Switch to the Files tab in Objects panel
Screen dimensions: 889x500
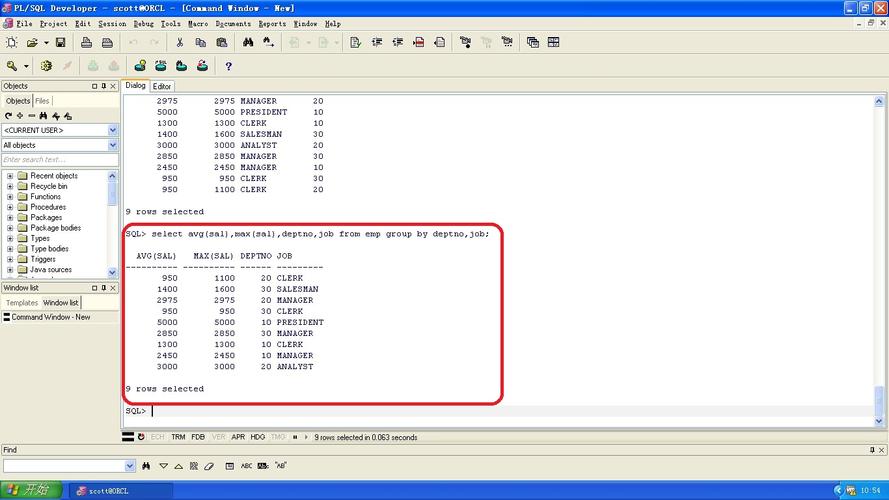click(x=42, y=101)
